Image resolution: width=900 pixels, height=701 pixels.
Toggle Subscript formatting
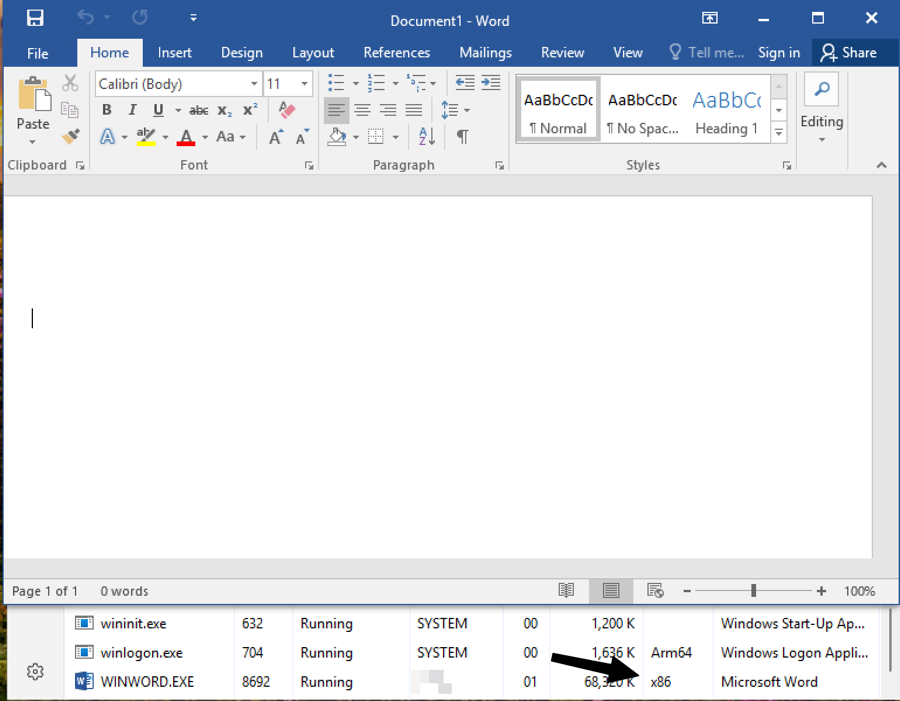click(x=225, y=110)
